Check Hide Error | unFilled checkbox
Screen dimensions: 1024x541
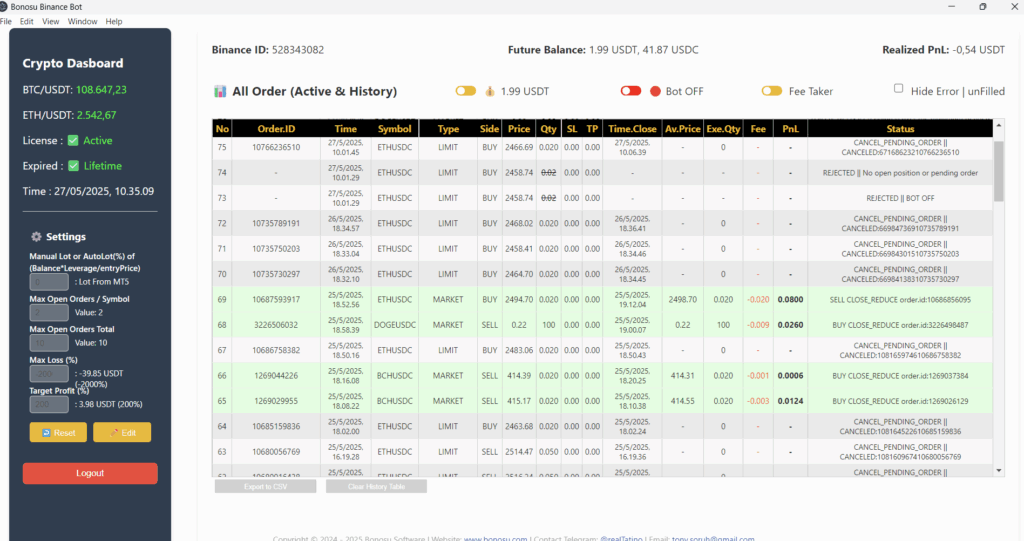tap(899, 88)
